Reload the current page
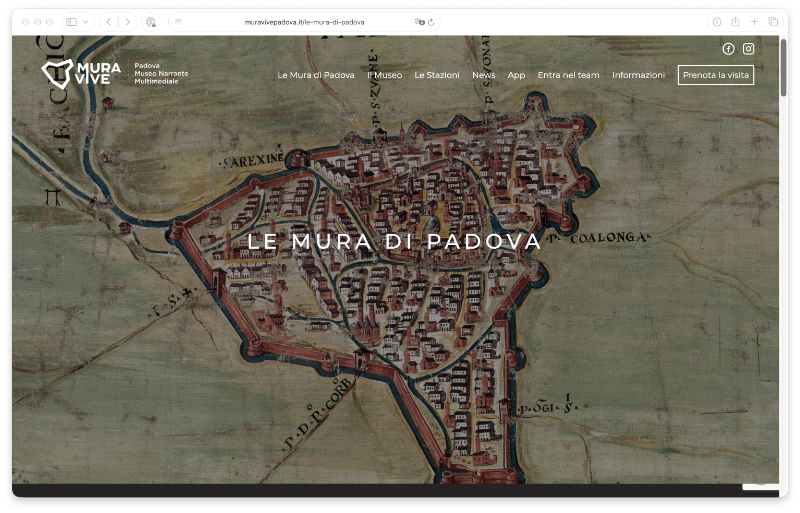 tap(431, 22)
